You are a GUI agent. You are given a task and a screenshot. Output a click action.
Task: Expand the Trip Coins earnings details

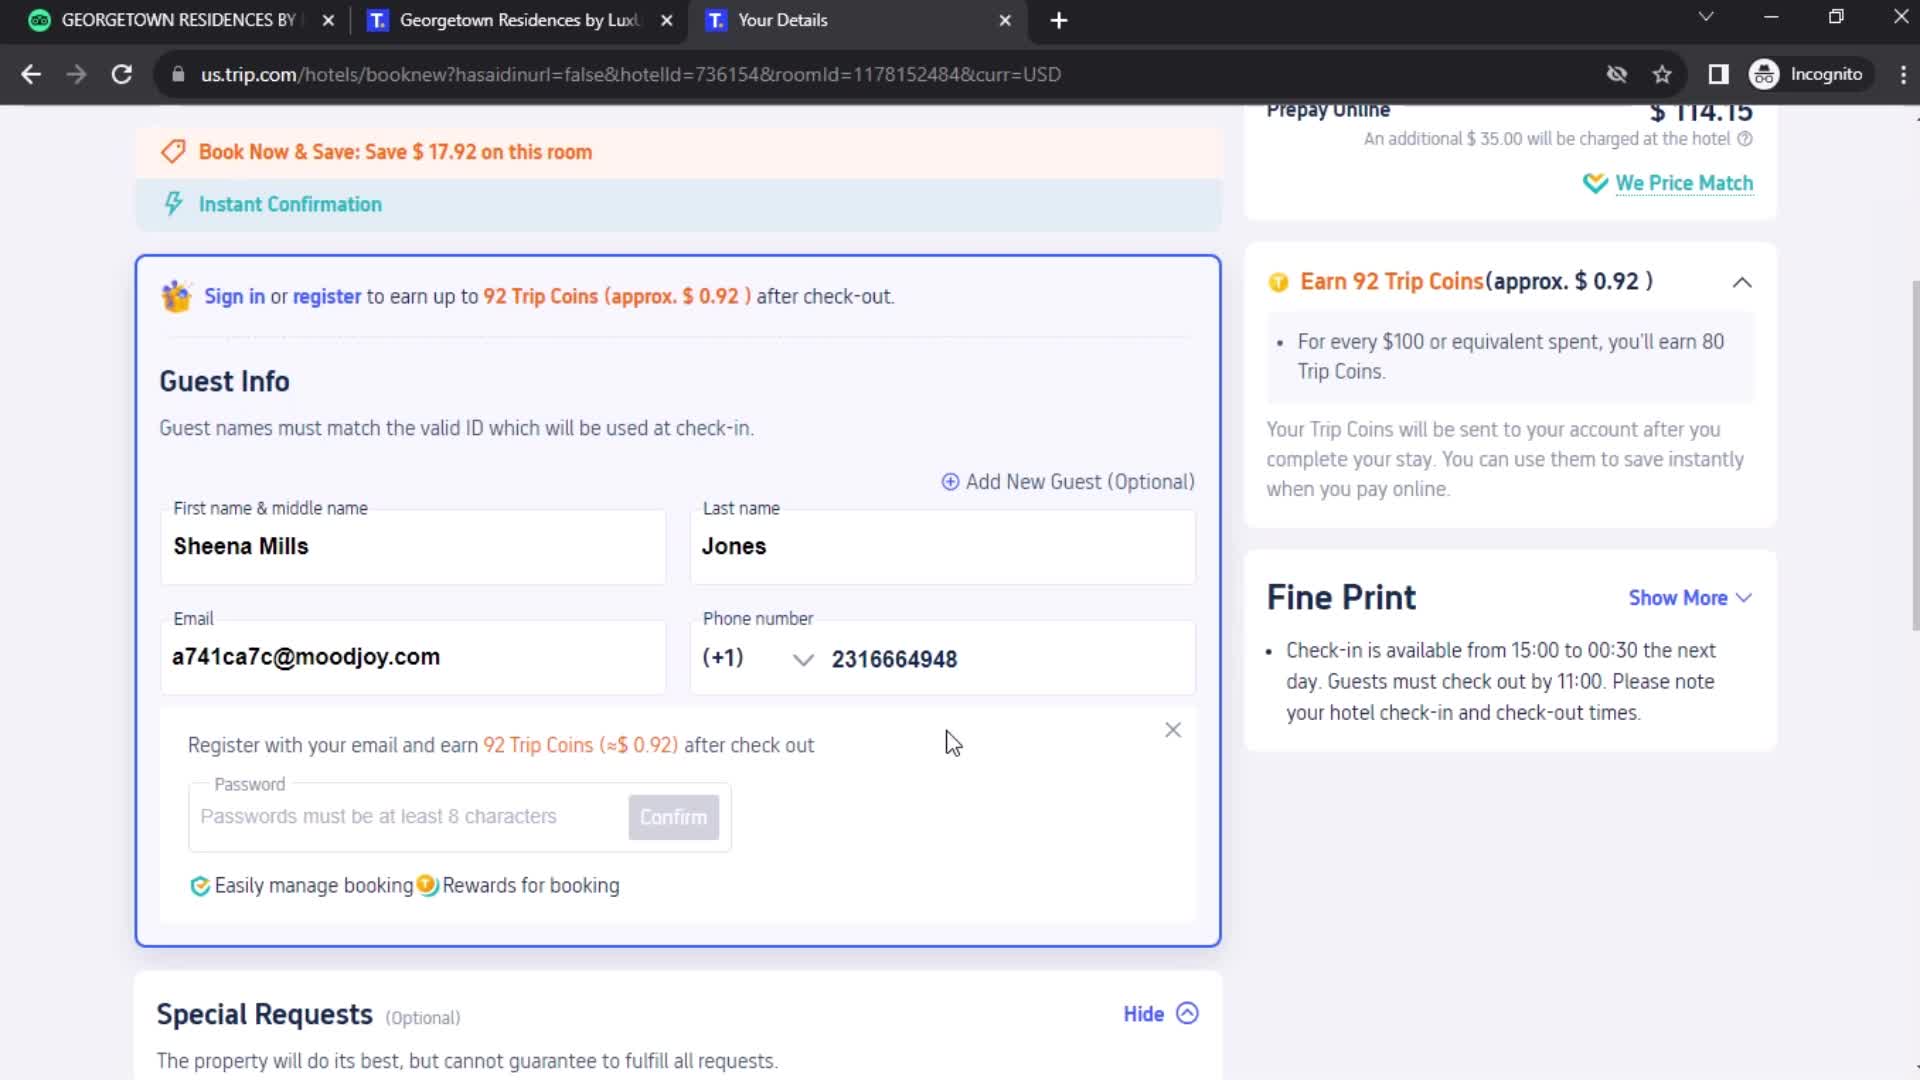click(x=1743, y=281)
